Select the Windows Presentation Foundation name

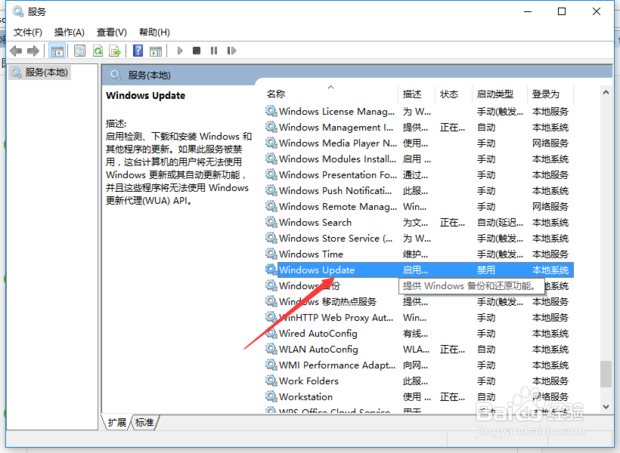click(338, 175)
